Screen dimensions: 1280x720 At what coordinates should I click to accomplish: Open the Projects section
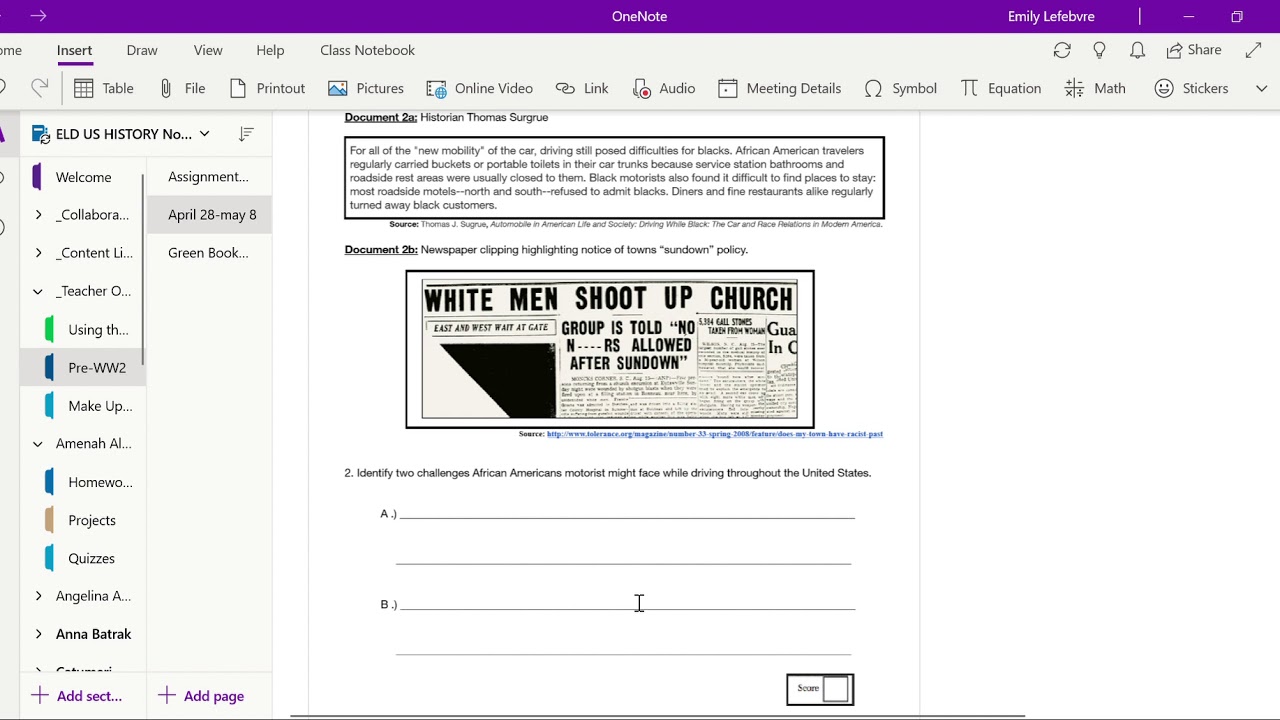click(x=91, y=520)
